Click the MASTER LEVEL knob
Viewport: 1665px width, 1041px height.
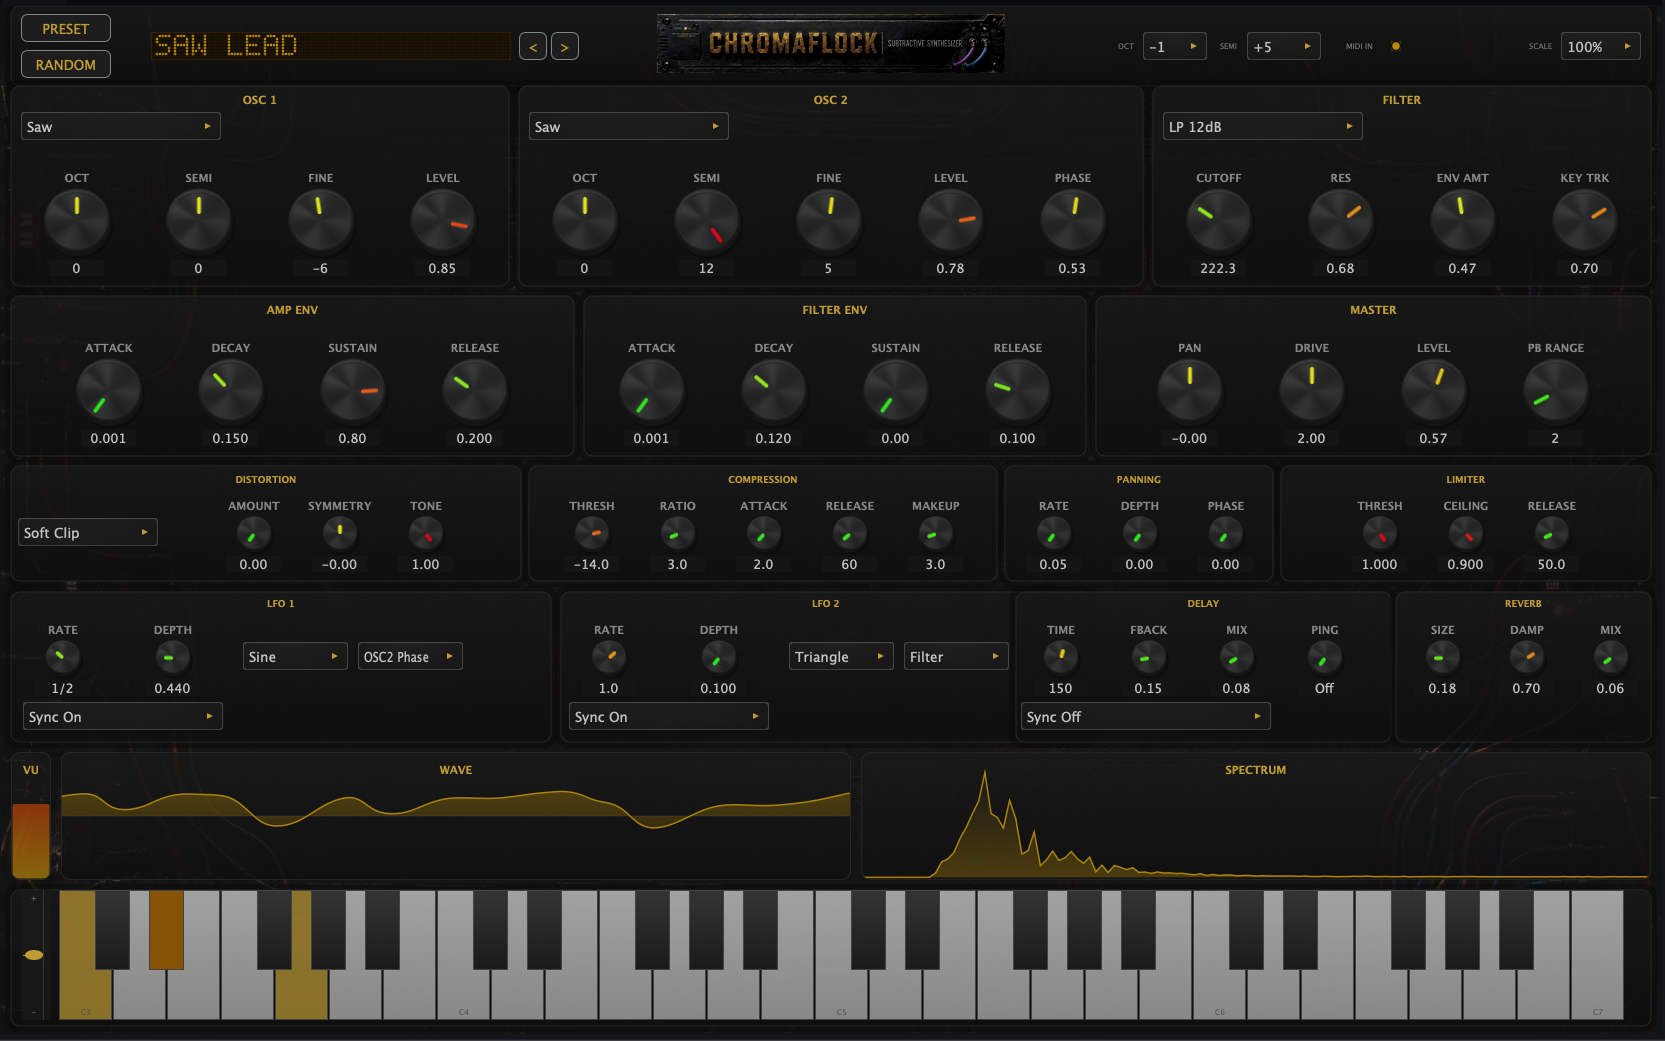[1434, 390]
